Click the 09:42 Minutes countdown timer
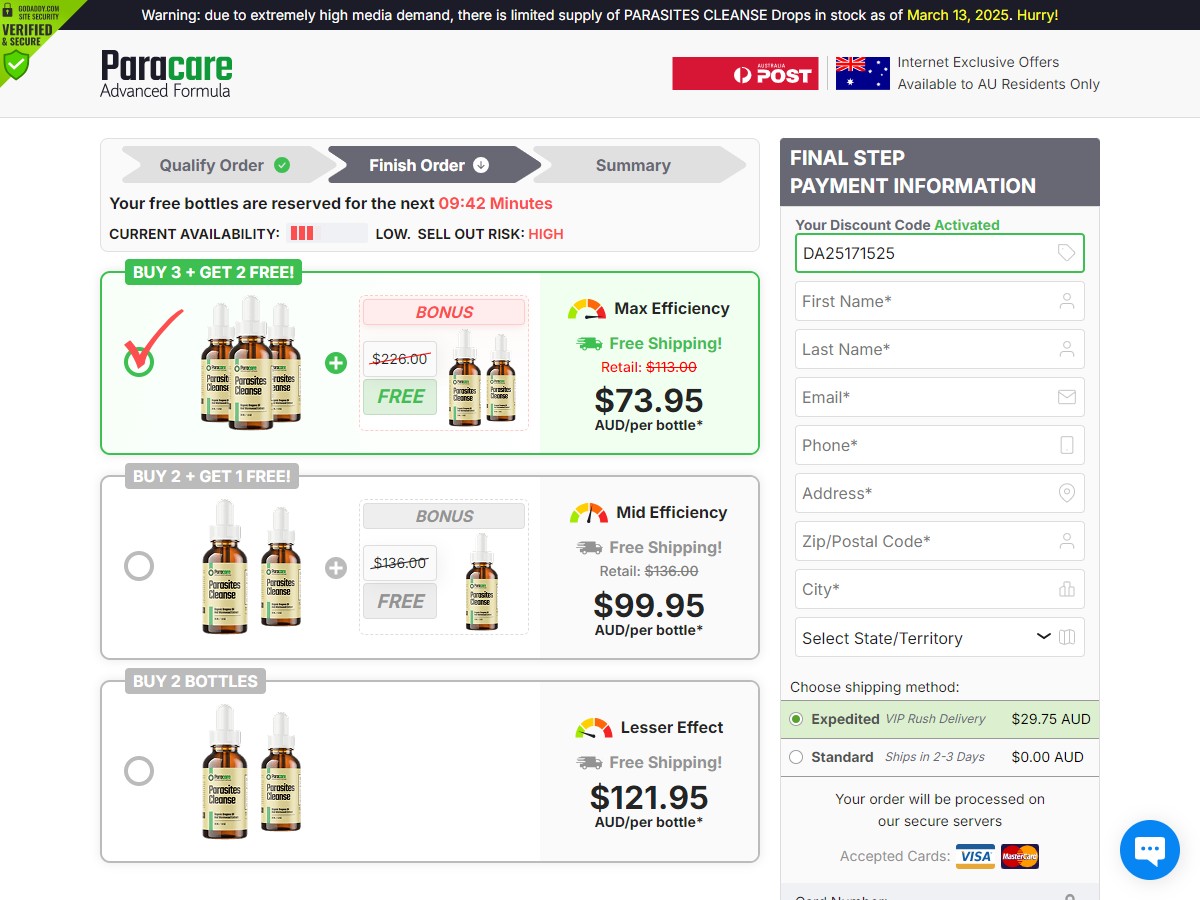This screenshot has height=900, width=1200. [495, 203]
